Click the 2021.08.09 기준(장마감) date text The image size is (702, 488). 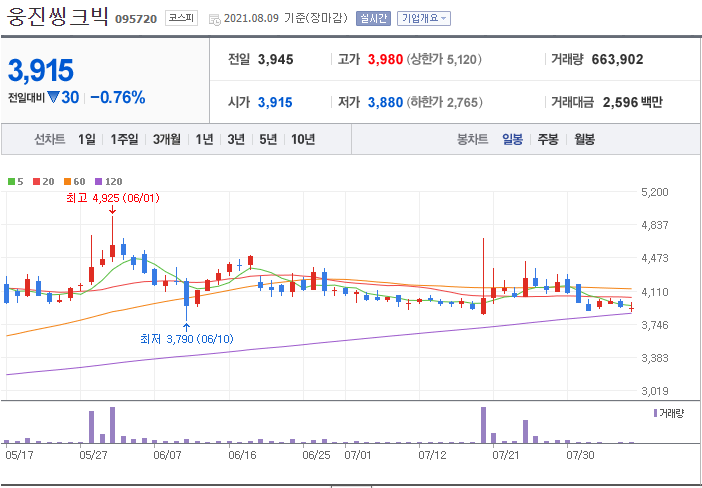[x=286, y=19]
